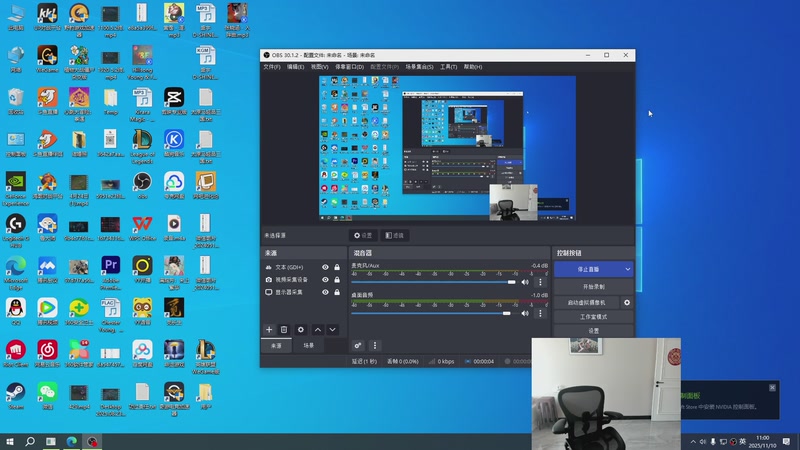Unlock the 文本 (GDI+) source
800x450 pixels.
click(337, 267)
